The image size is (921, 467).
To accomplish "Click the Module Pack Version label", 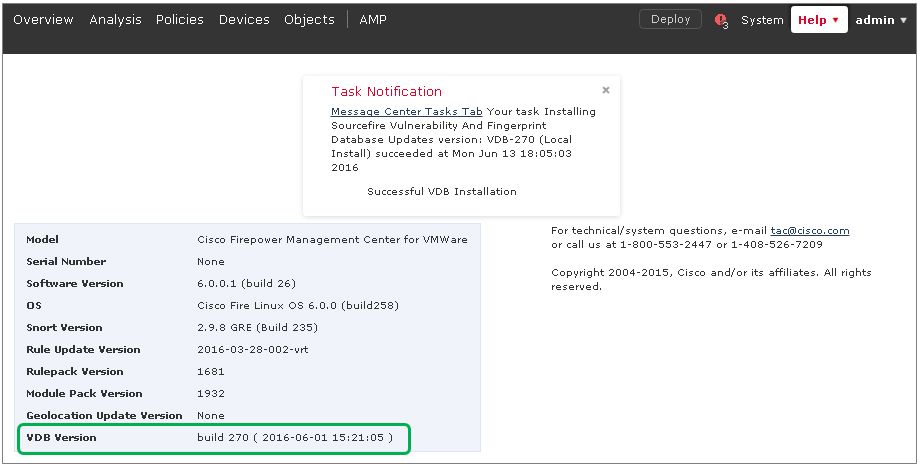I will point(85,394).
